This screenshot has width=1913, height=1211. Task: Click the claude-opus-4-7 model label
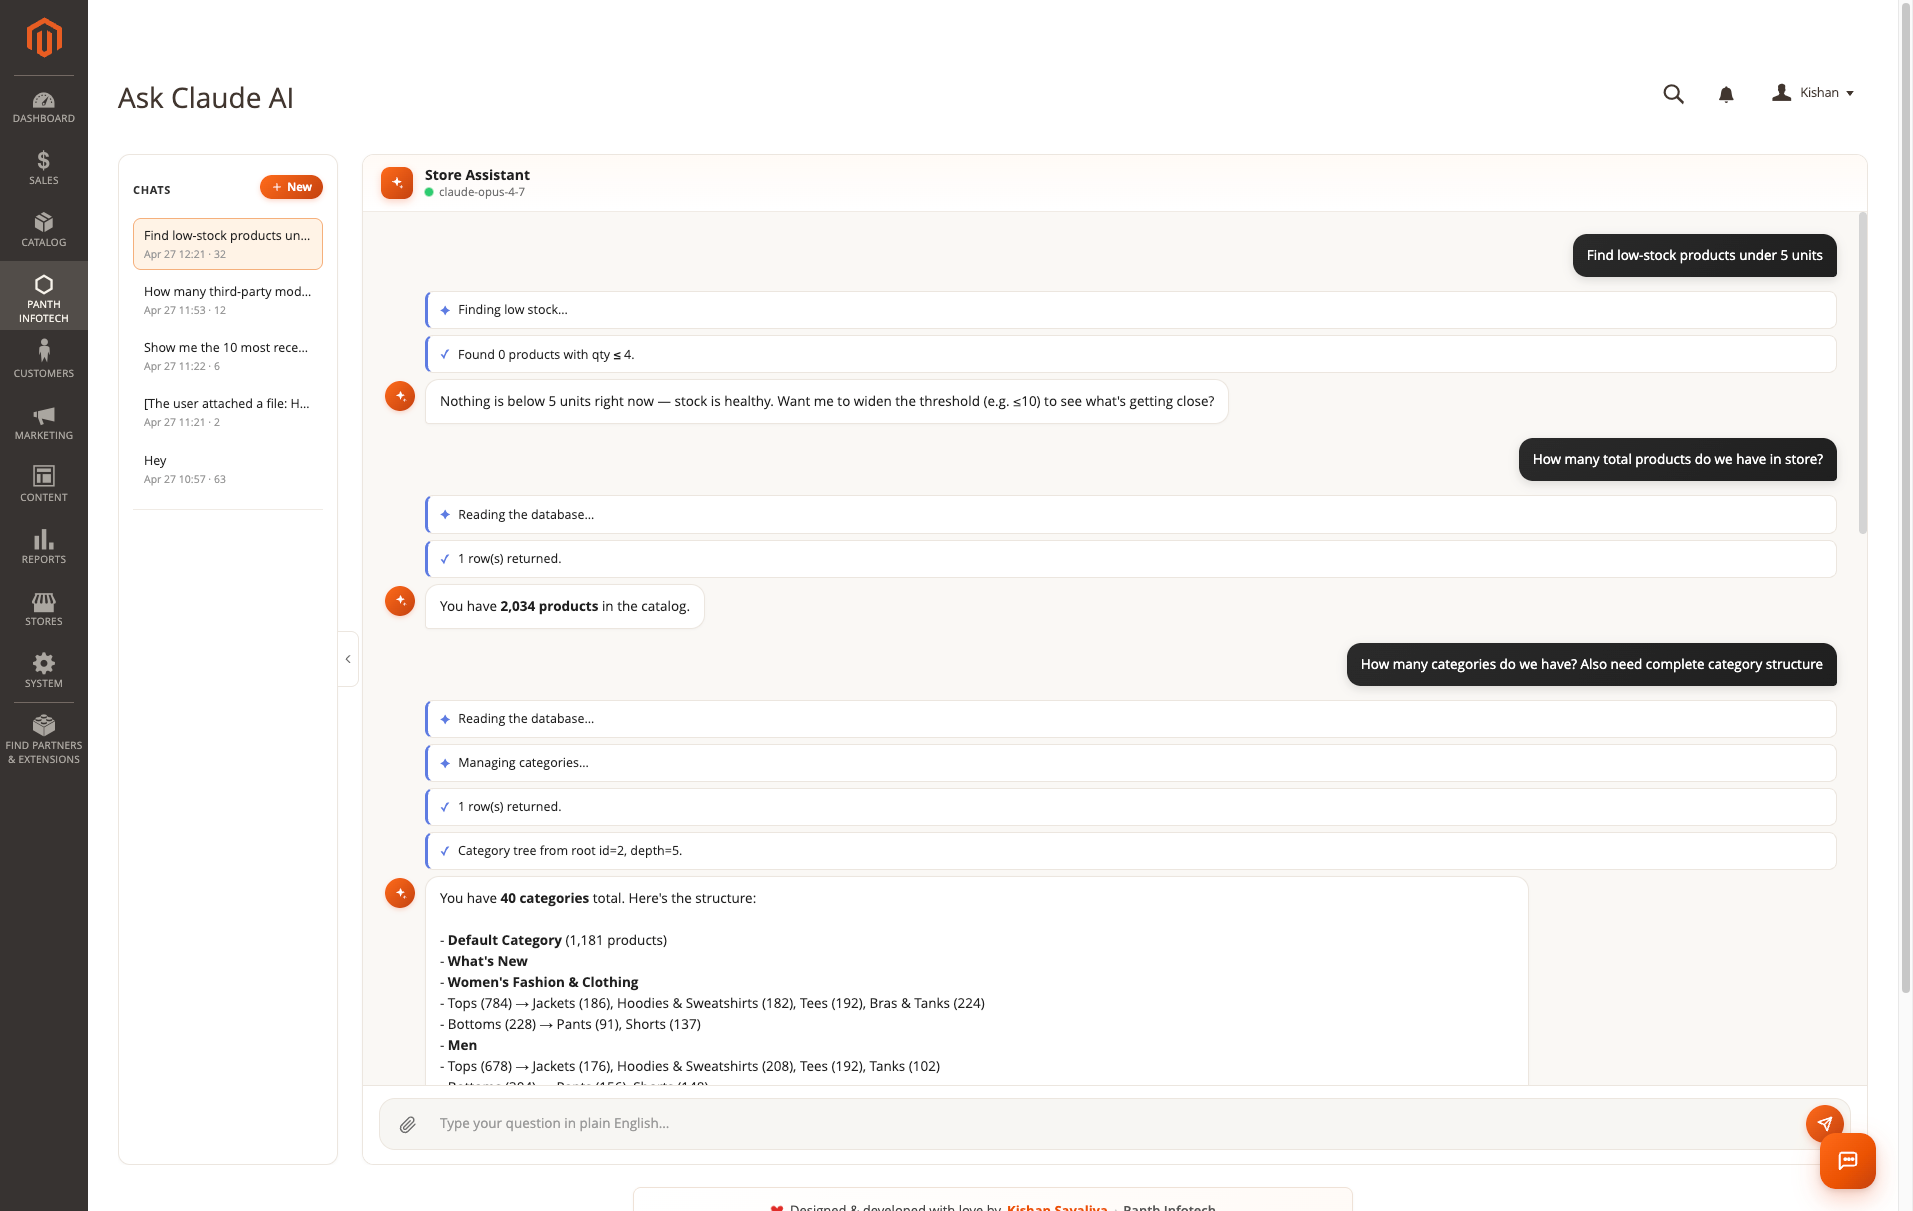(x=481, y=192)
